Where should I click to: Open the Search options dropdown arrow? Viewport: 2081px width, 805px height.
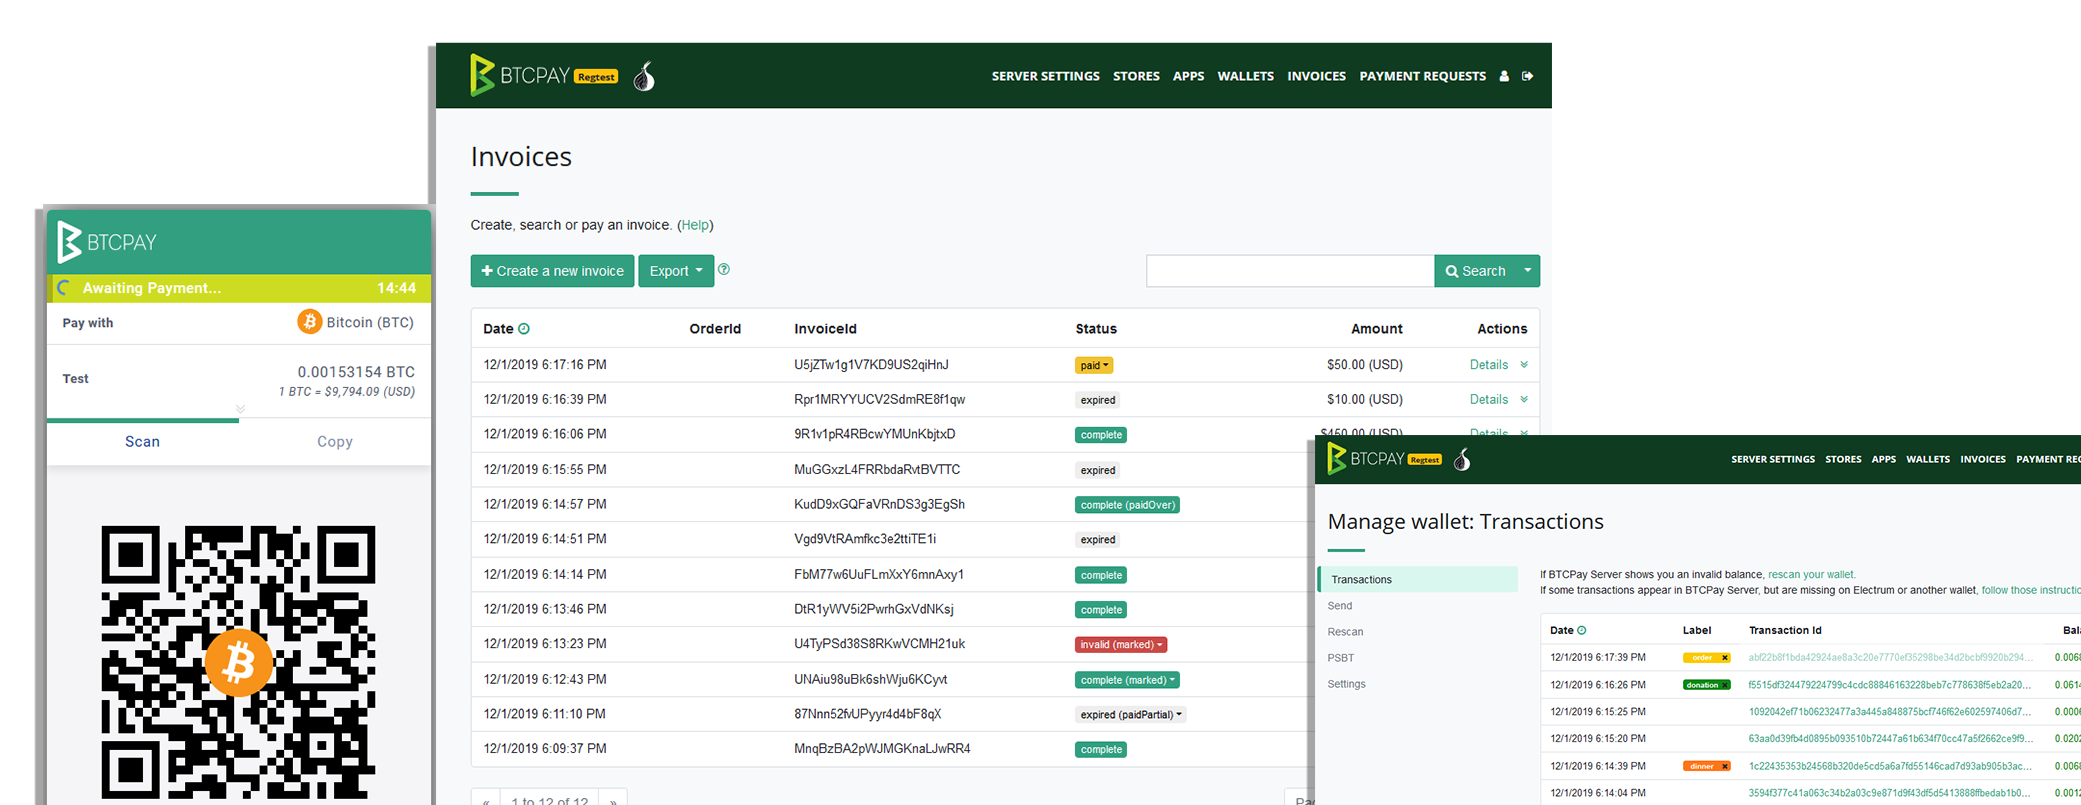point(1527,271)
